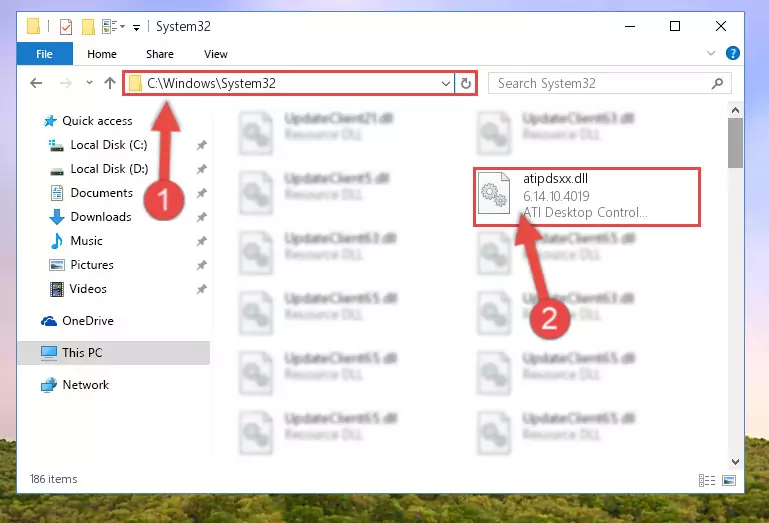Click the atipdsxx.dll gear file icon
The image size is (769, 523).
(494, 193)
